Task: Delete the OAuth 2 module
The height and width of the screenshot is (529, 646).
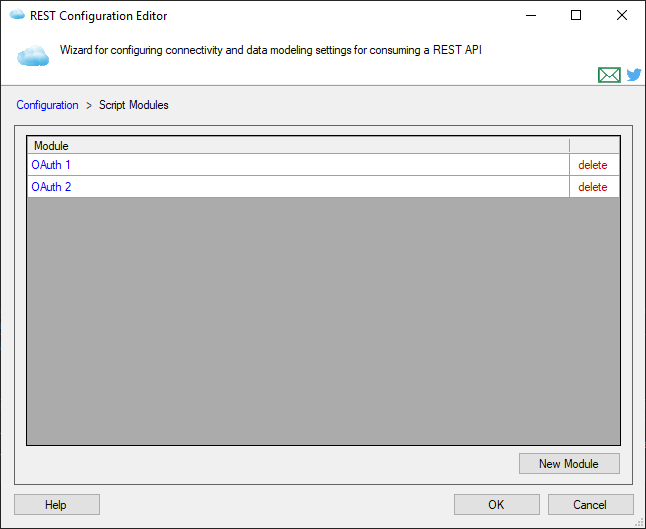Action: [x=592, y=187]
